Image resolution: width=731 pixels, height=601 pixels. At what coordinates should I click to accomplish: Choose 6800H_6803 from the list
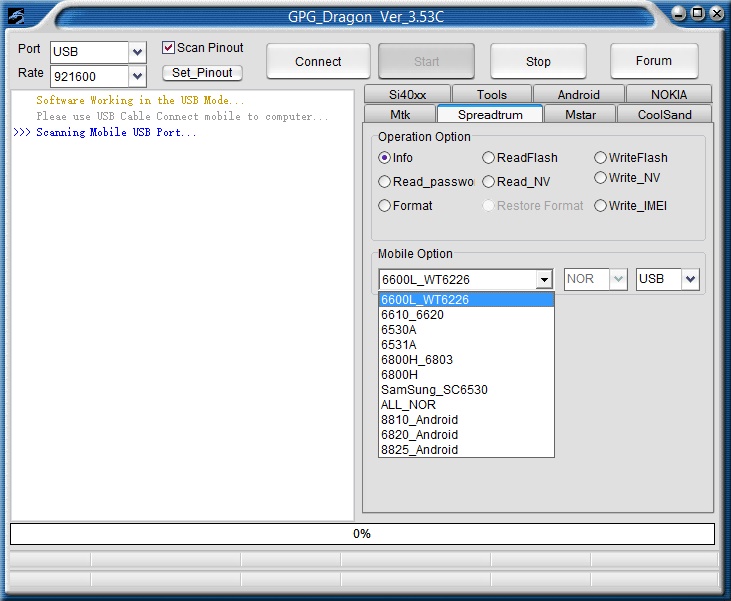(466, 359)
